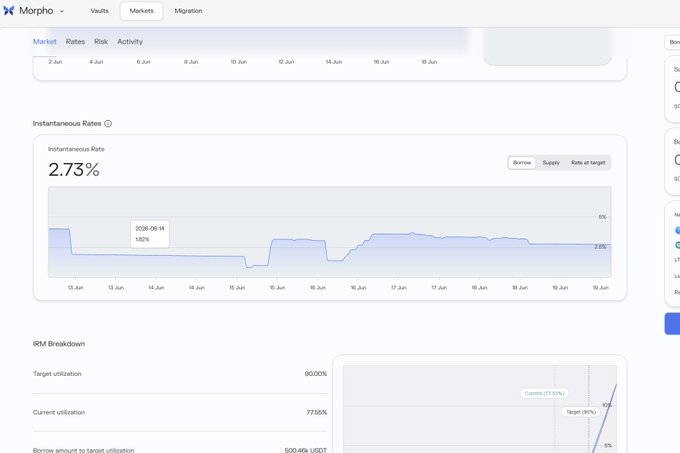
Task: Click the Instantaneous Rate chart label
Action: (x=76, y=149)
